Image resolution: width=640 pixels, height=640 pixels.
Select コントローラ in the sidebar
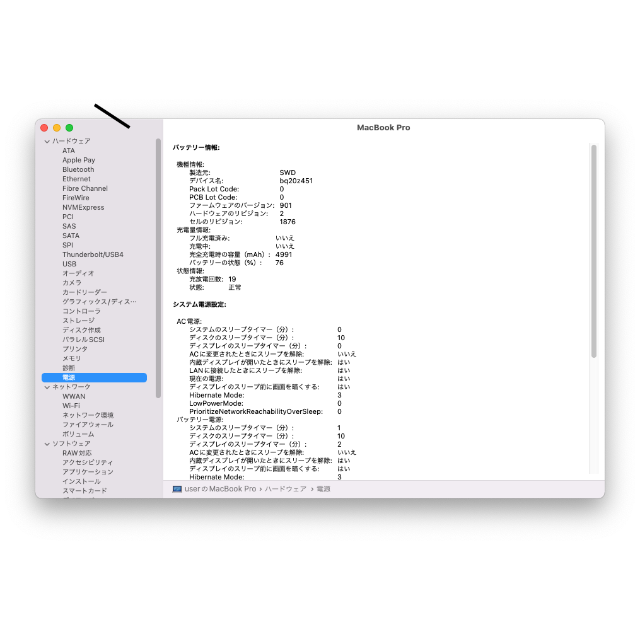coord(82,311)
